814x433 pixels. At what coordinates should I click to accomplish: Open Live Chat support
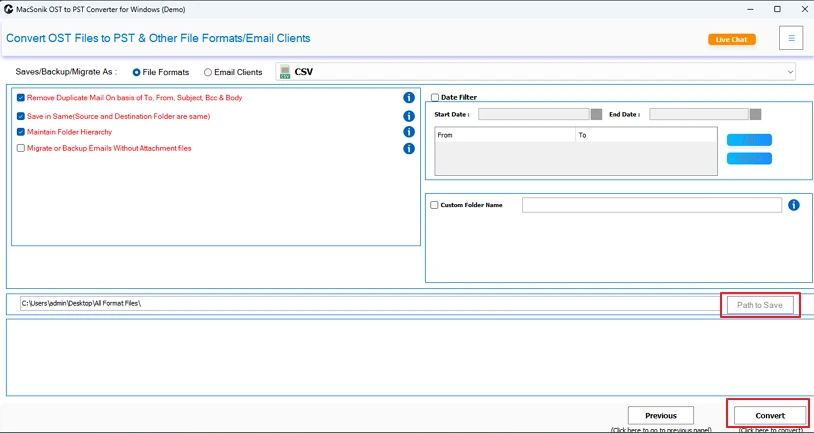732,40
